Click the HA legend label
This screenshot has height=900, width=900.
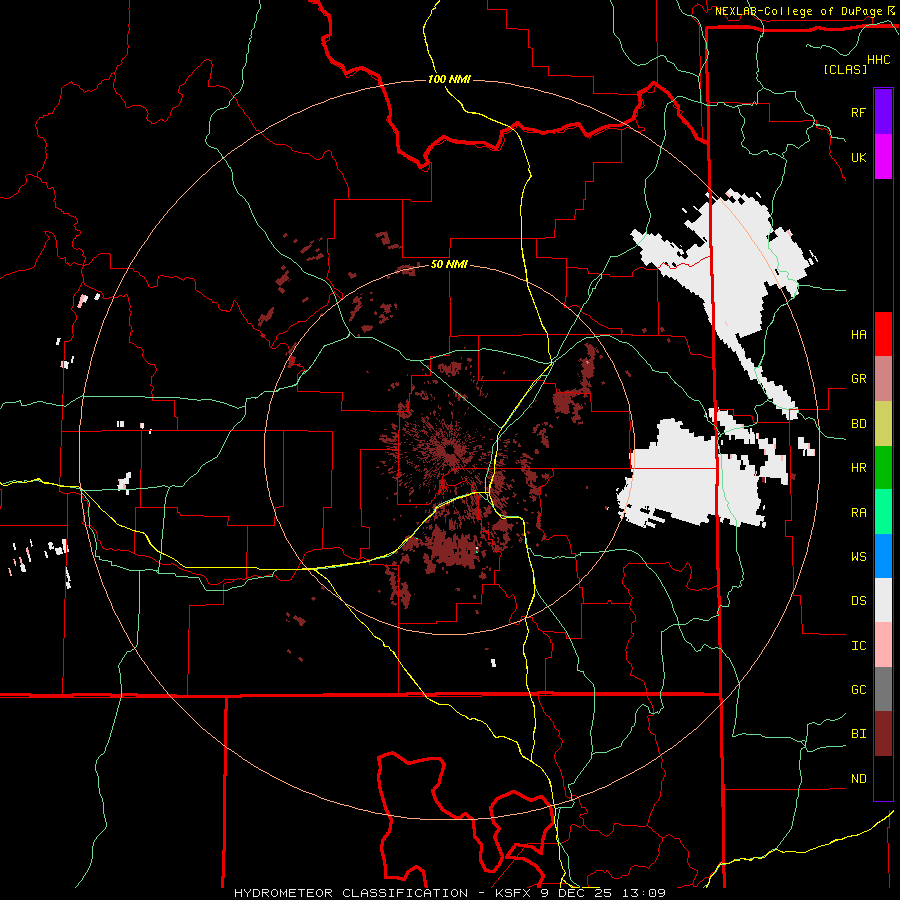858,334
